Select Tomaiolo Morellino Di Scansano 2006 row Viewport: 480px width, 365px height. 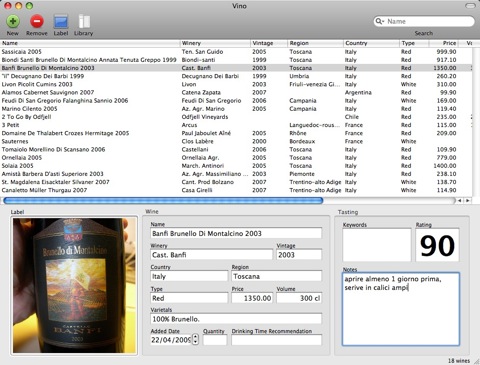(236, 149)
